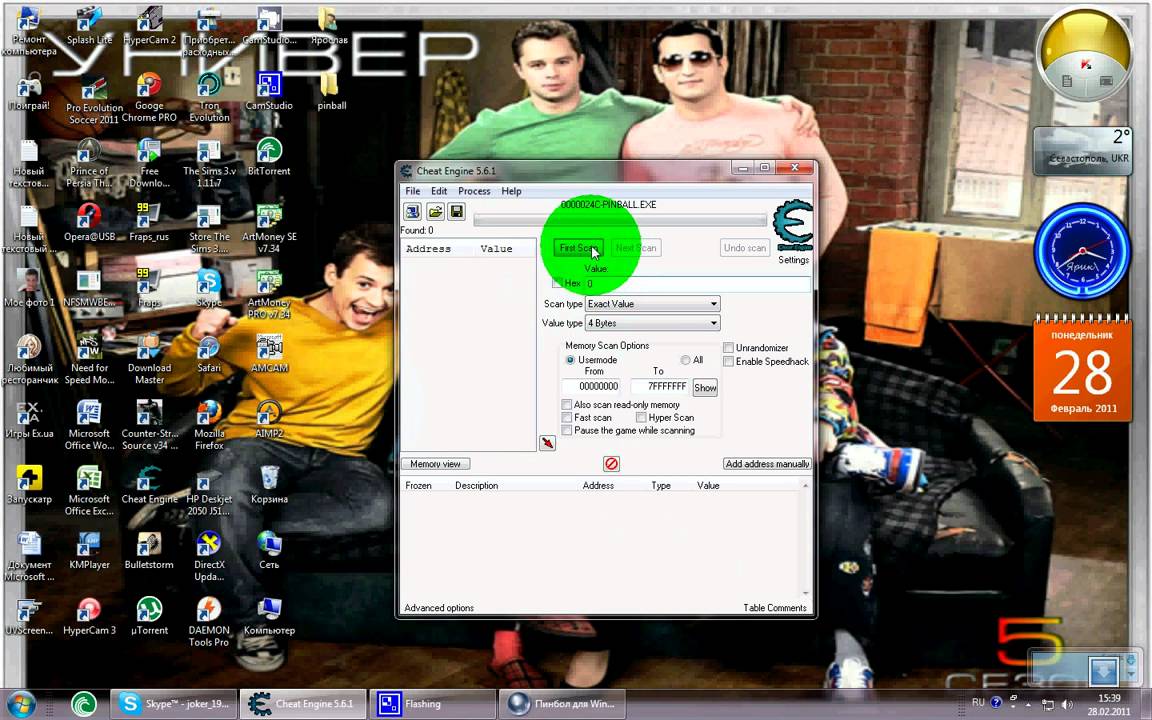Select the Opera@USB desktop shortcut

pyautogui.click(x=90, y=223)
